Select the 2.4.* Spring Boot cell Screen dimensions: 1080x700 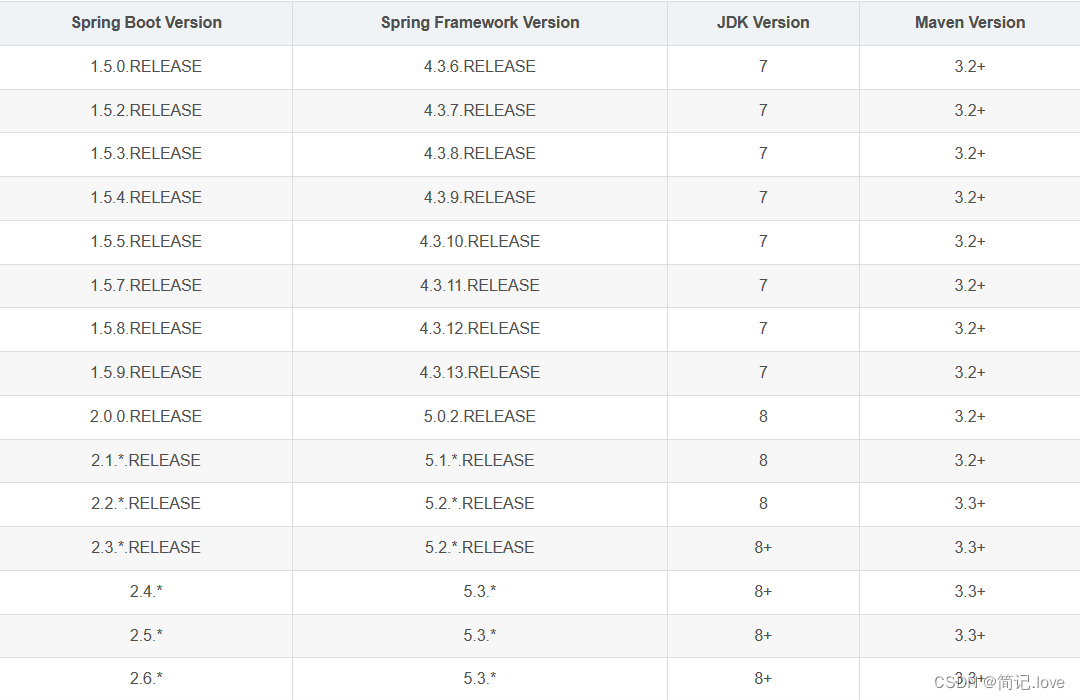pyautogui.click(x=146, y=592)
